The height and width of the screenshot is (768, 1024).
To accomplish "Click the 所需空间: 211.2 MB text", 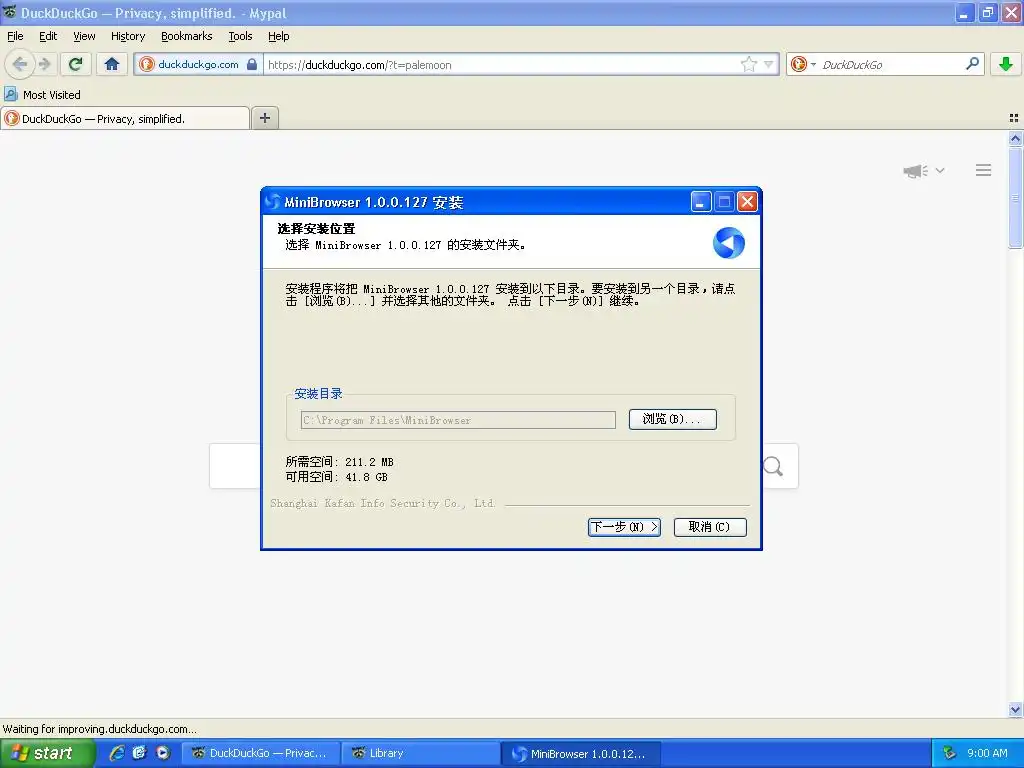I will point(340,462).
